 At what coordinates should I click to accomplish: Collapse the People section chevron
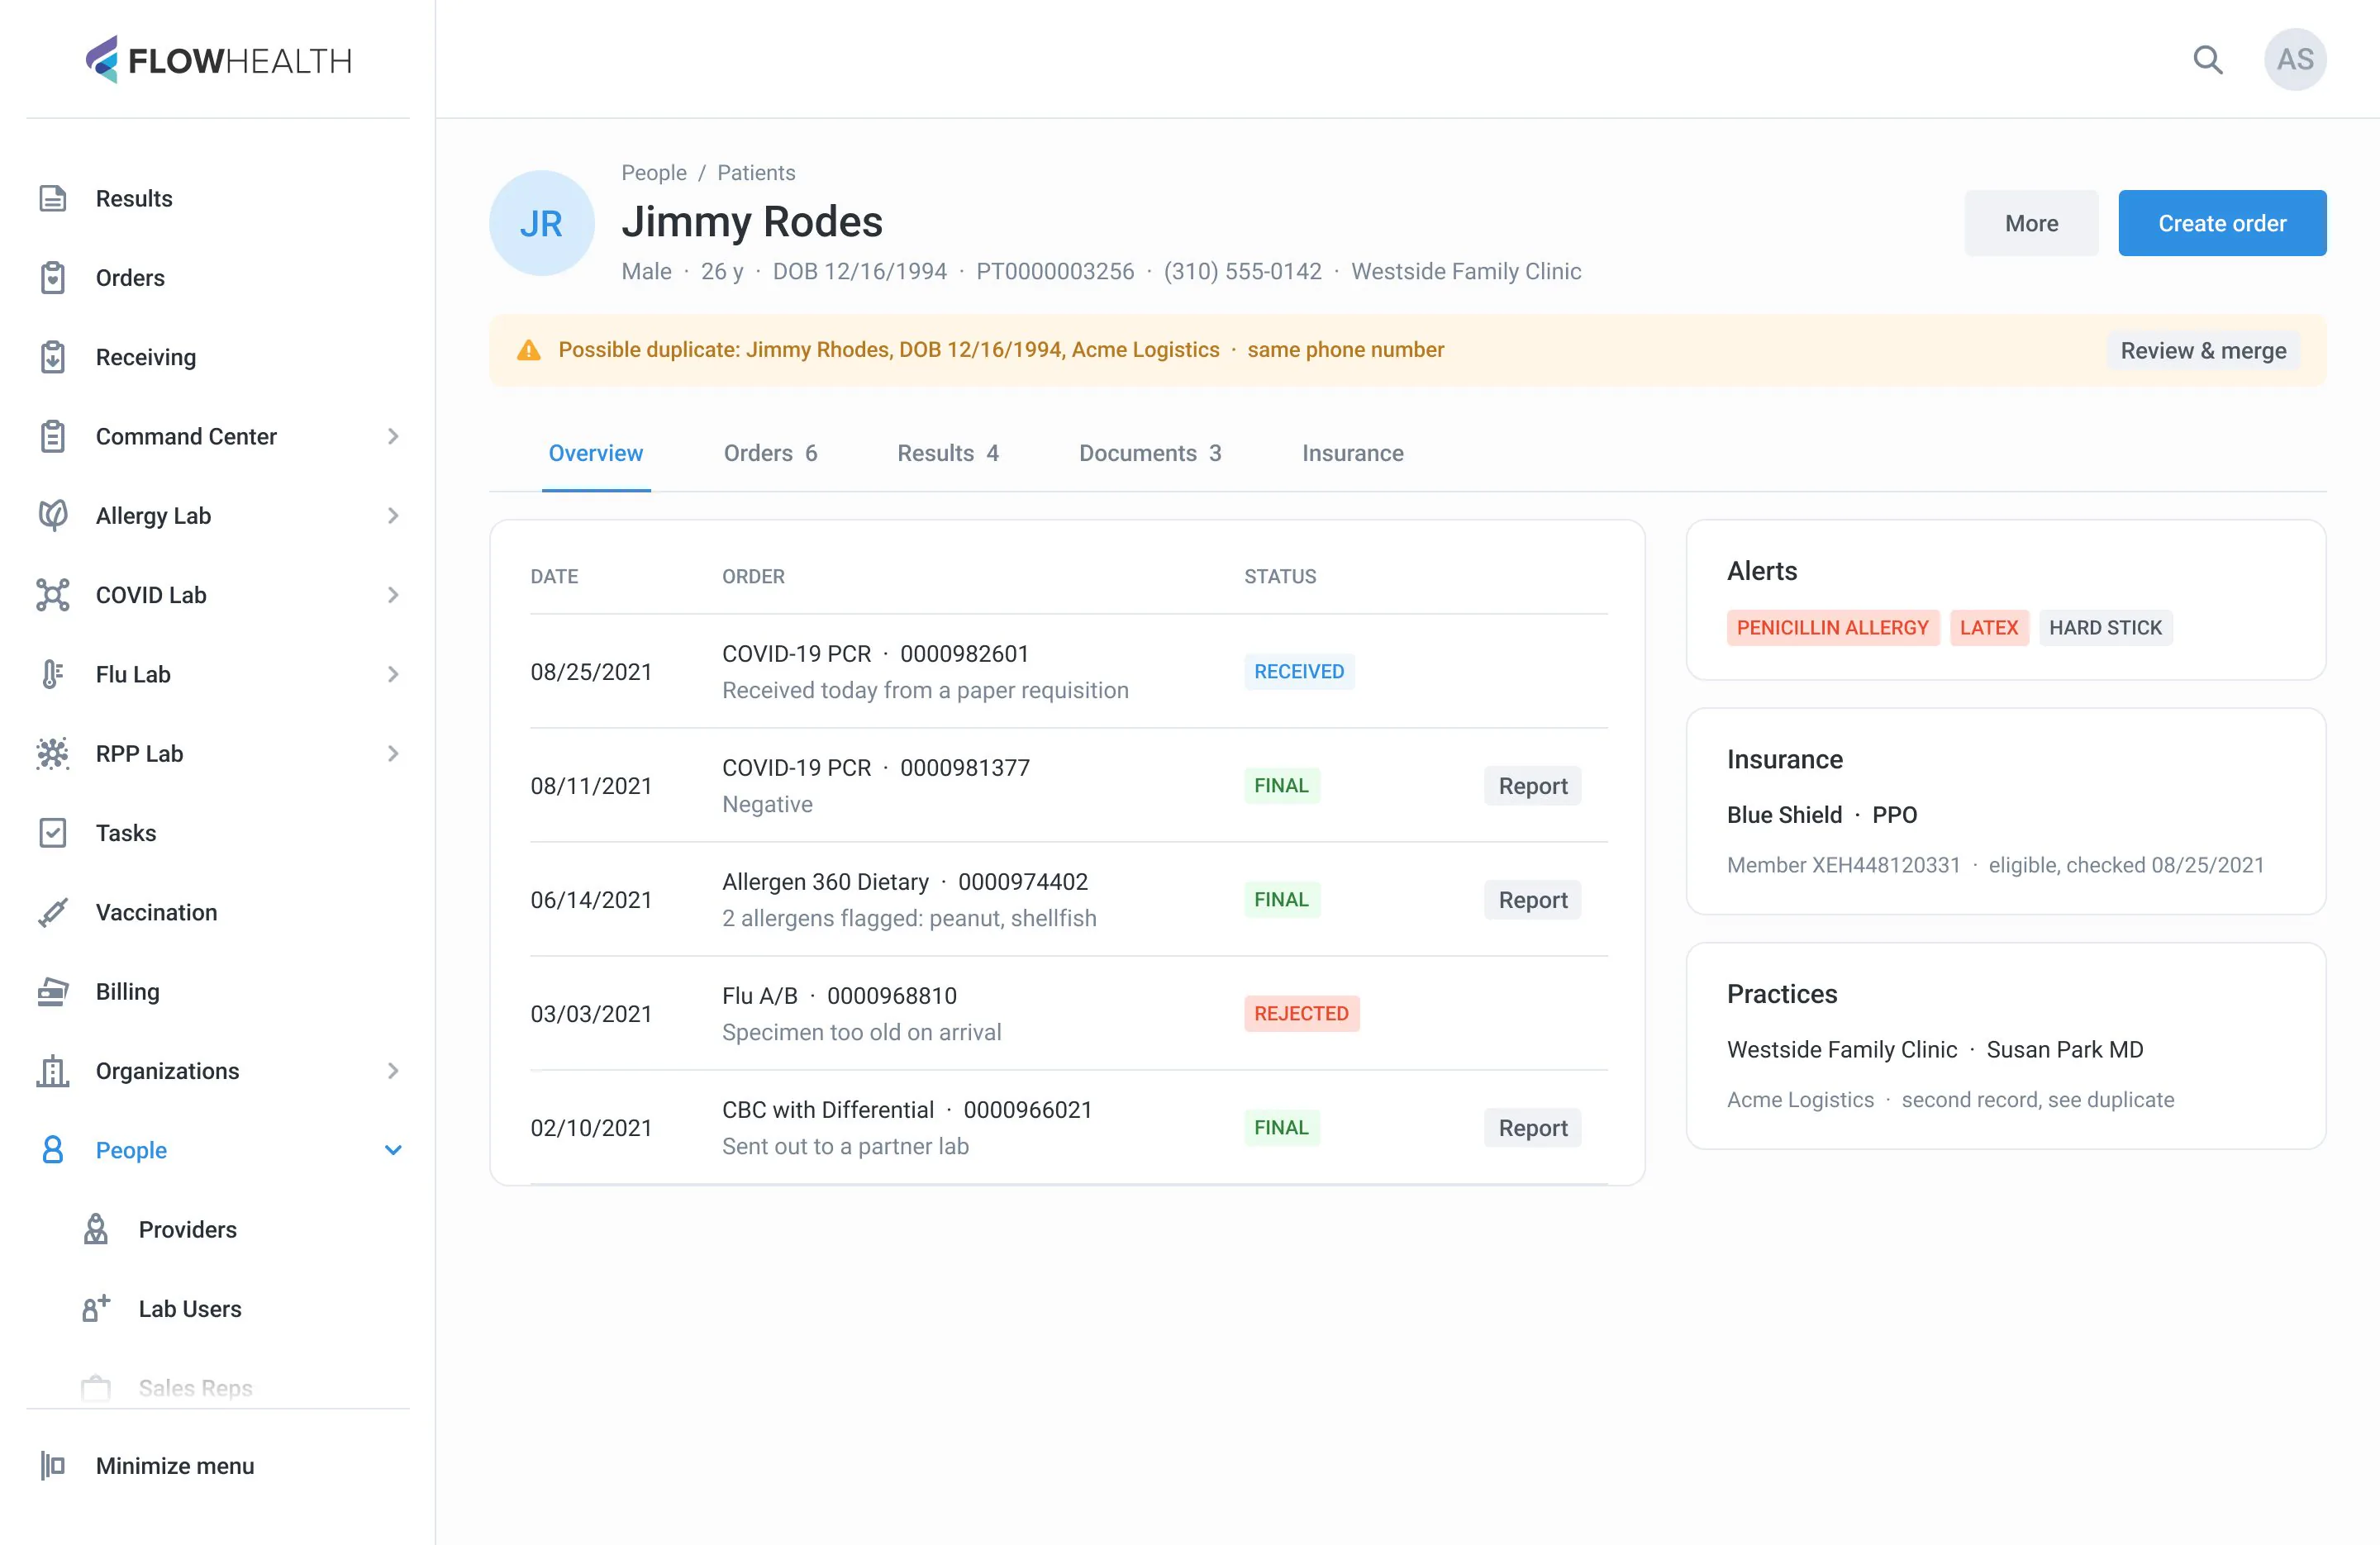393,1150
